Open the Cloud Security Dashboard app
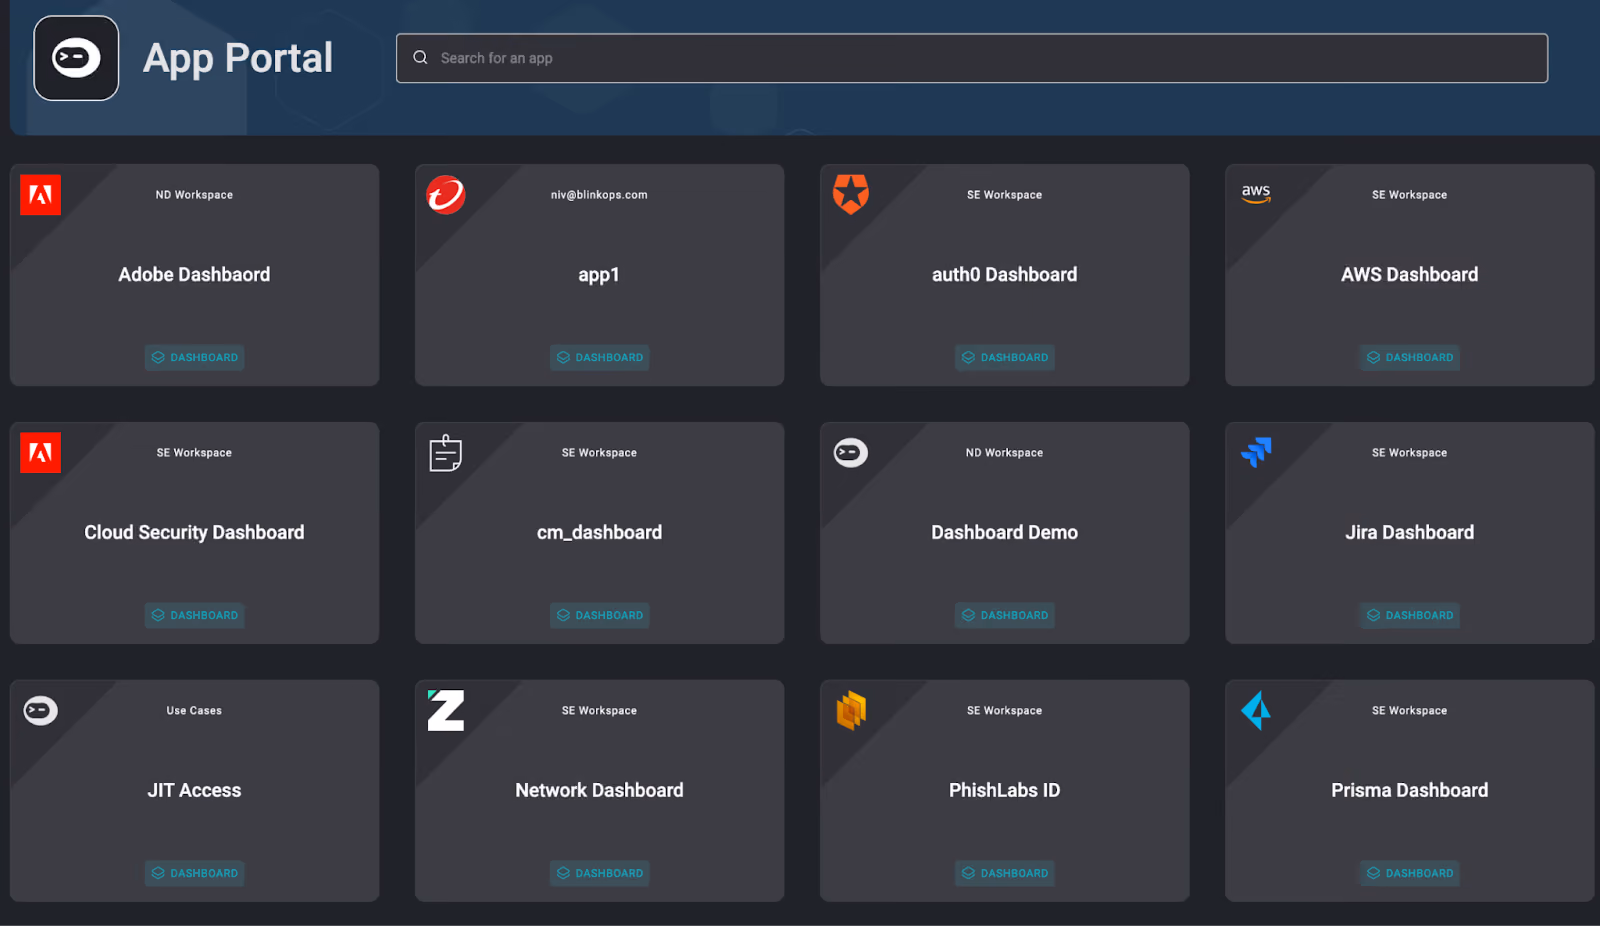Screen dimensions: 1600x926 (194, 533)
